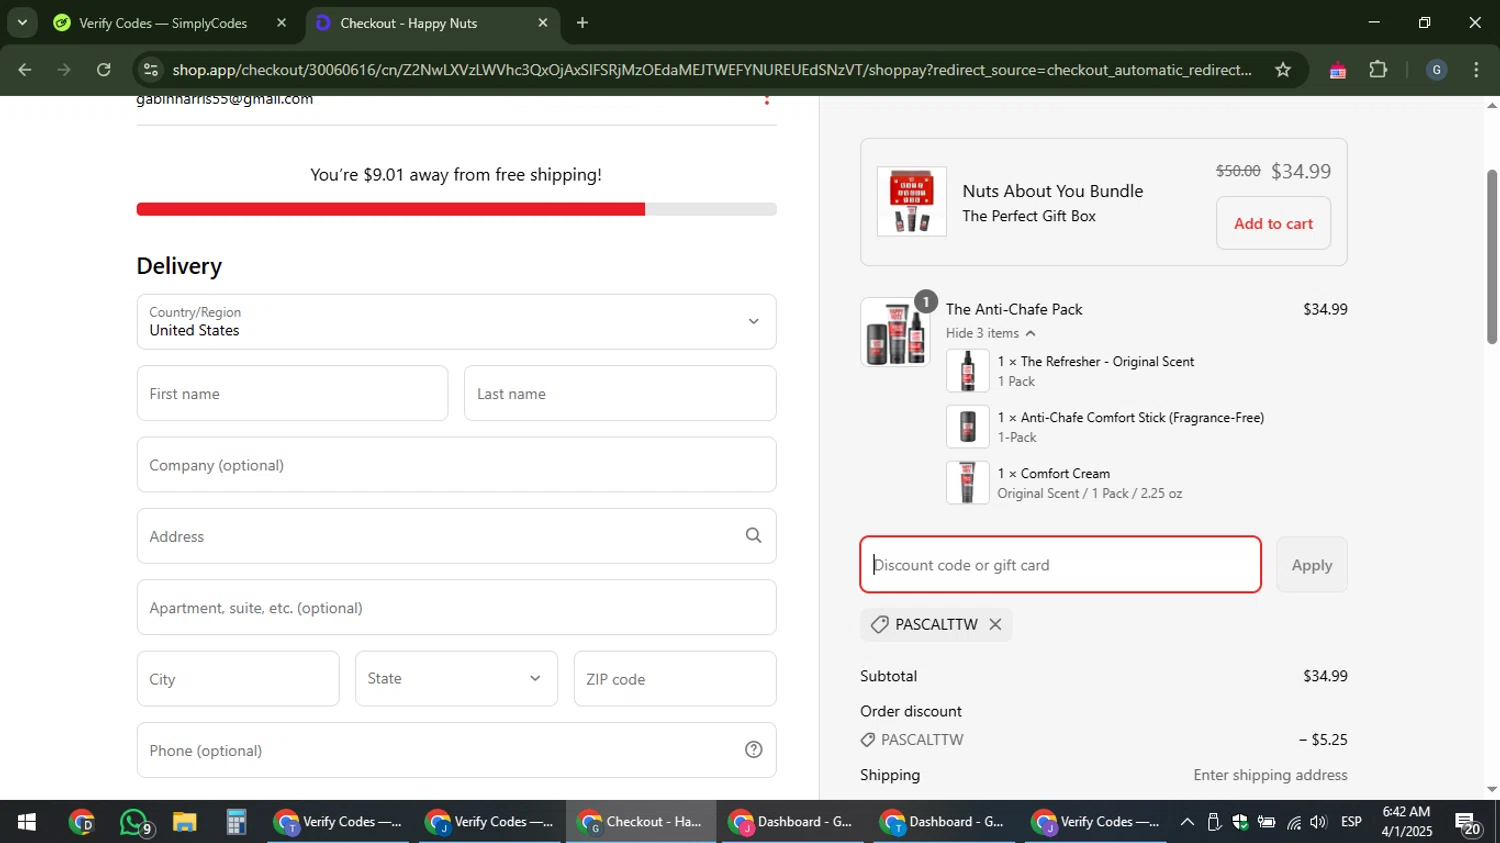This screenshot has width=1500, height=843.
Task: Open Calculator from the taskbar
Action: click(236, 822)
